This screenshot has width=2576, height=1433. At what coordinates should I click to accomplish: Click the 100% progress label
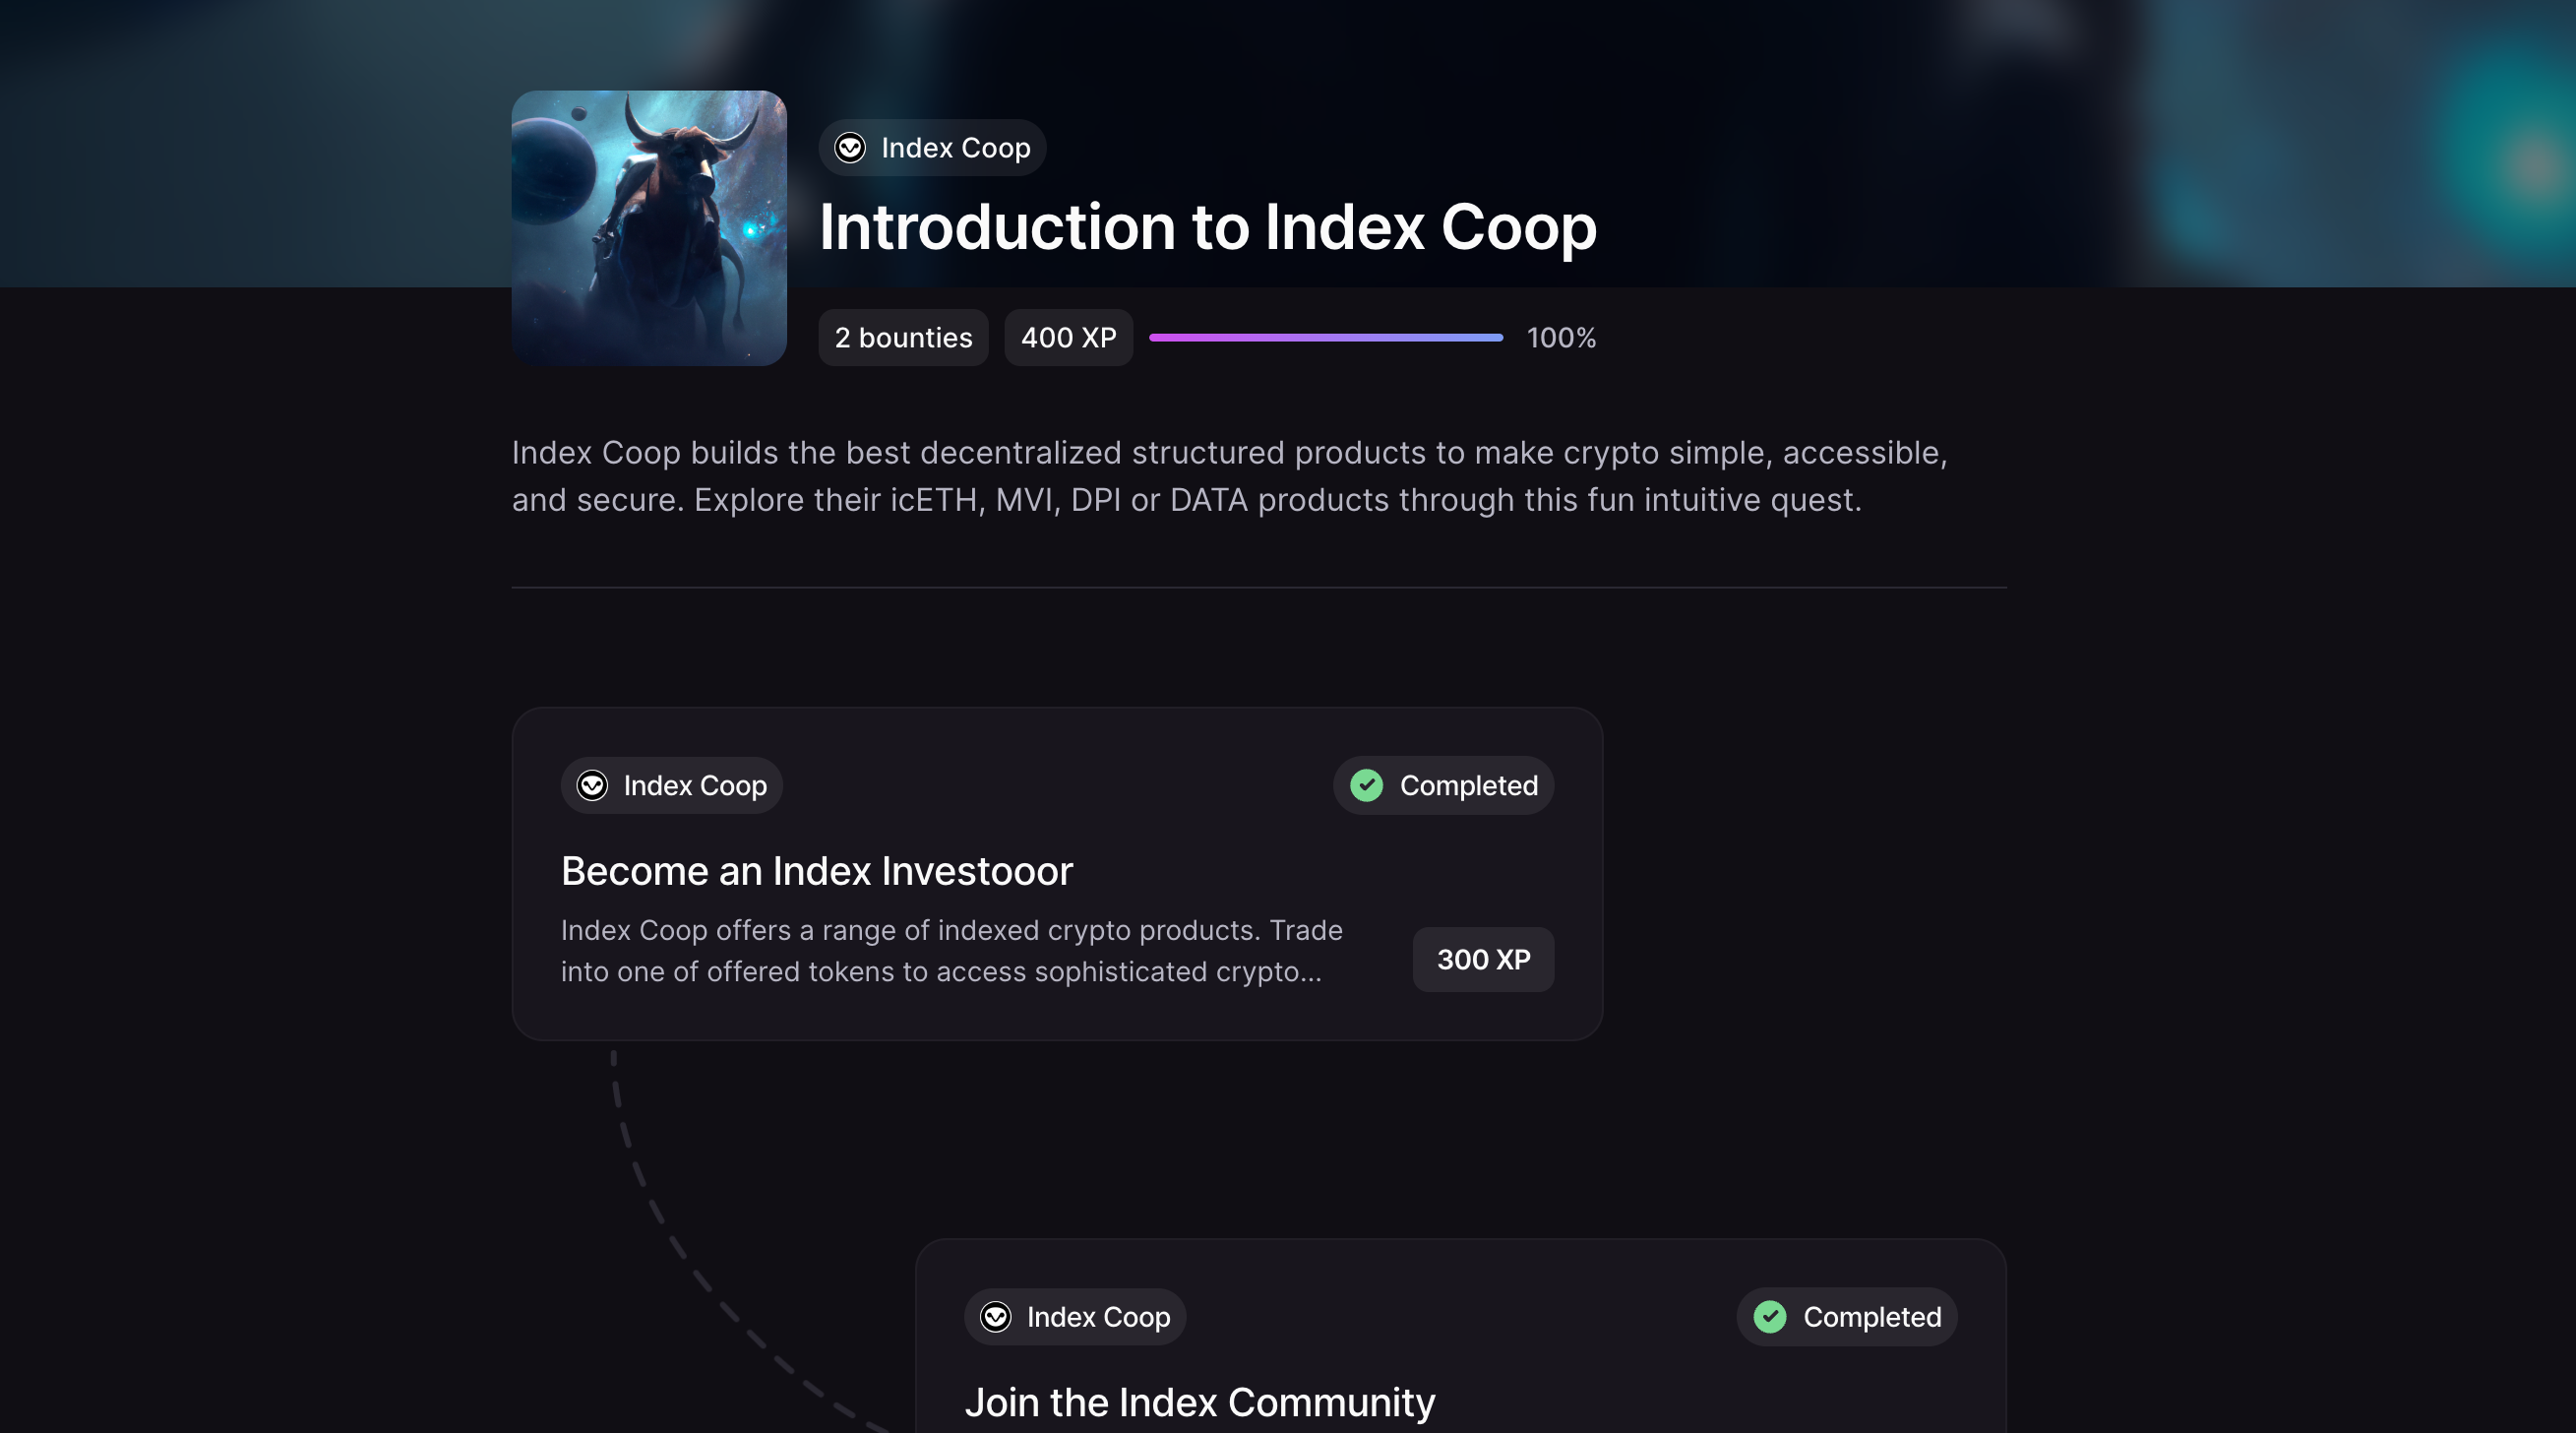point(1560,338)
